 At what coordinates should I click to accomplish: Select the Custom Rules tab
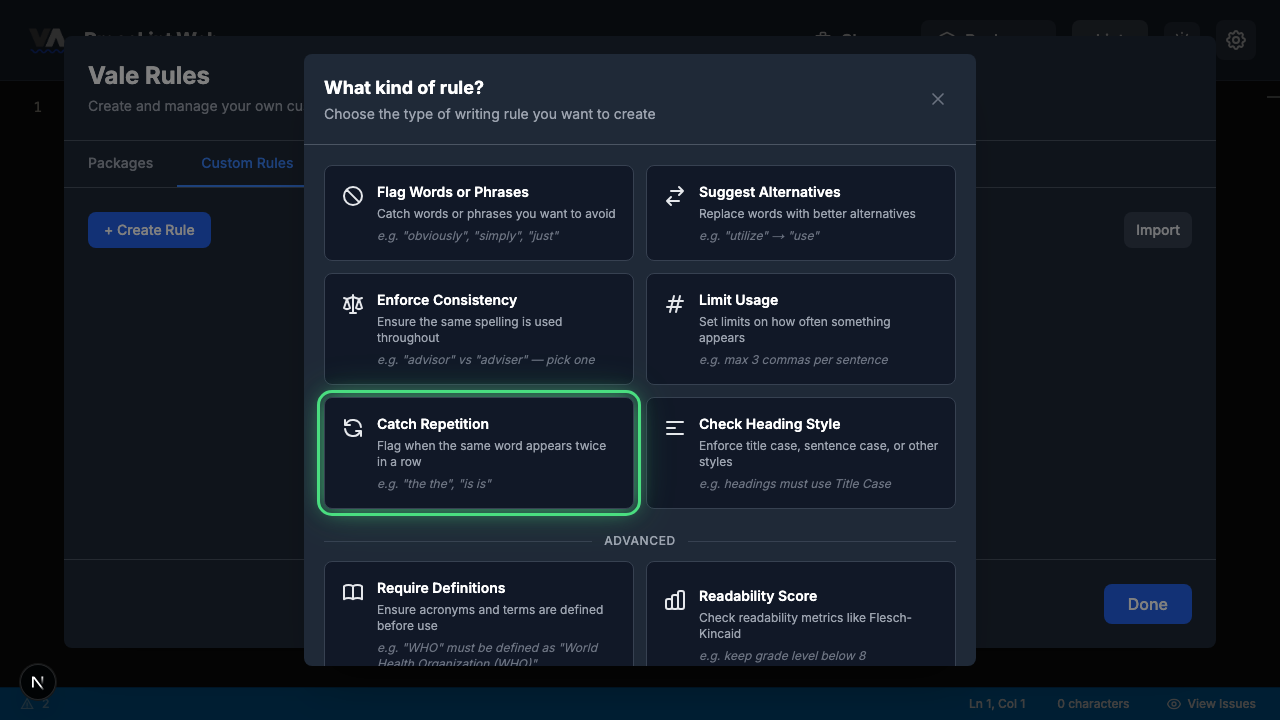[x=247, y=163]
